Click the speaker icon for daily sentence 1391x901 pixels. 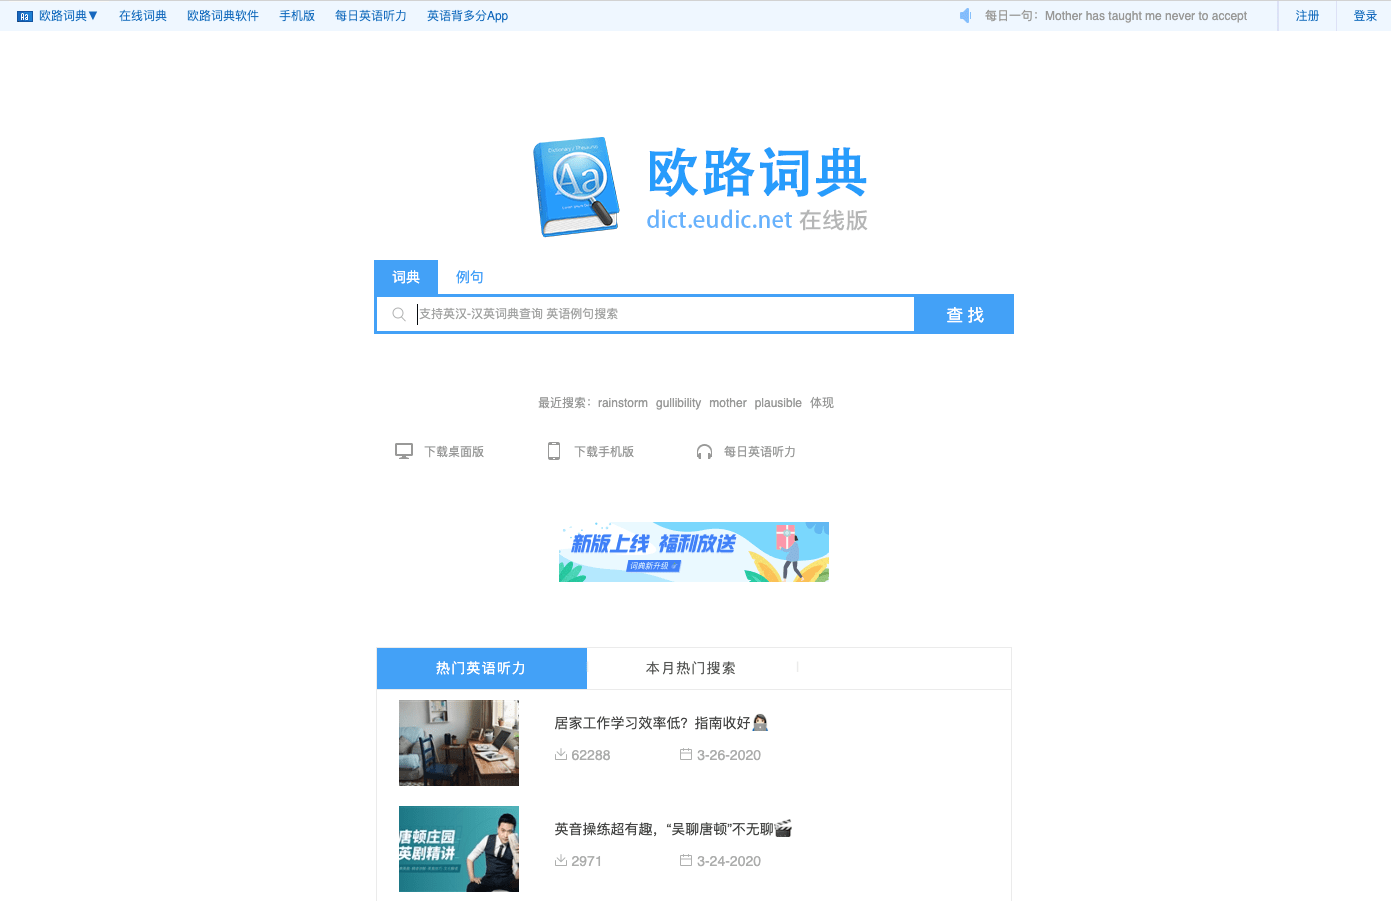(x=965, y=16)
